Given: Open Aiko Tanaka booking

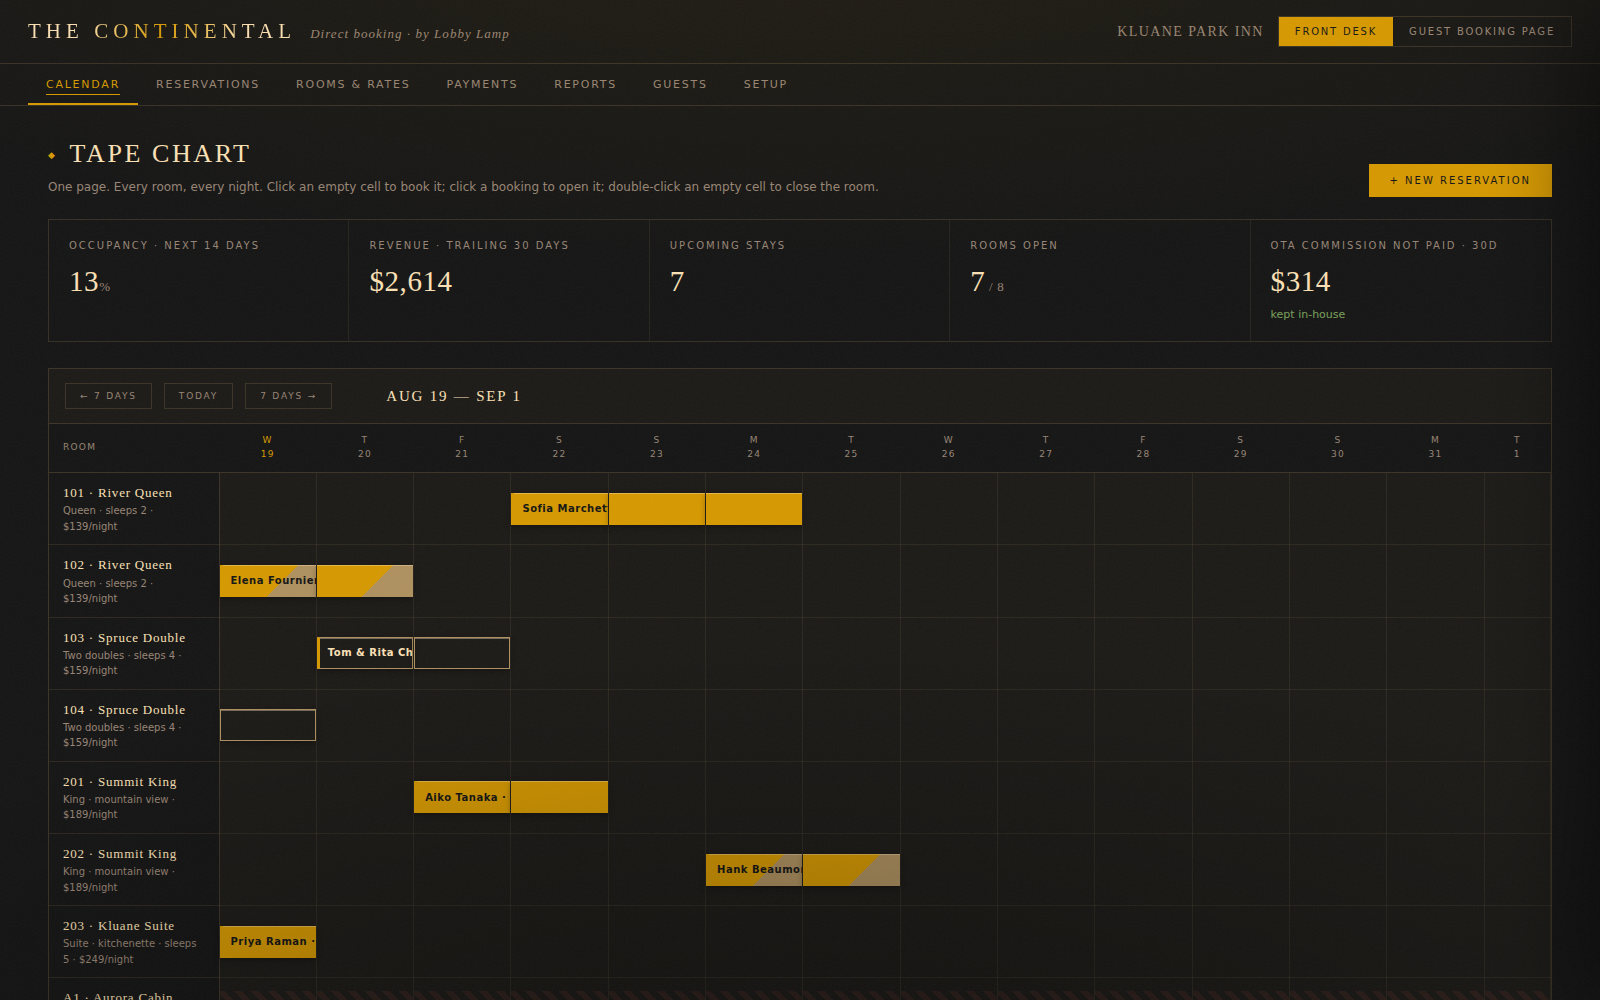Looking at the screenshot, I should tap(510, 797).
